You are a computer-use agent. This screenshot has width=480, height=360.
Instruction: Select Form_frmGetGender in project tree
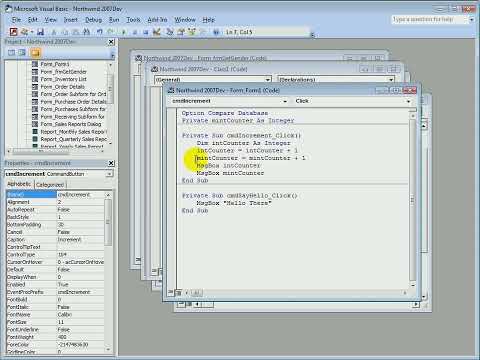(x=63, y=72)
